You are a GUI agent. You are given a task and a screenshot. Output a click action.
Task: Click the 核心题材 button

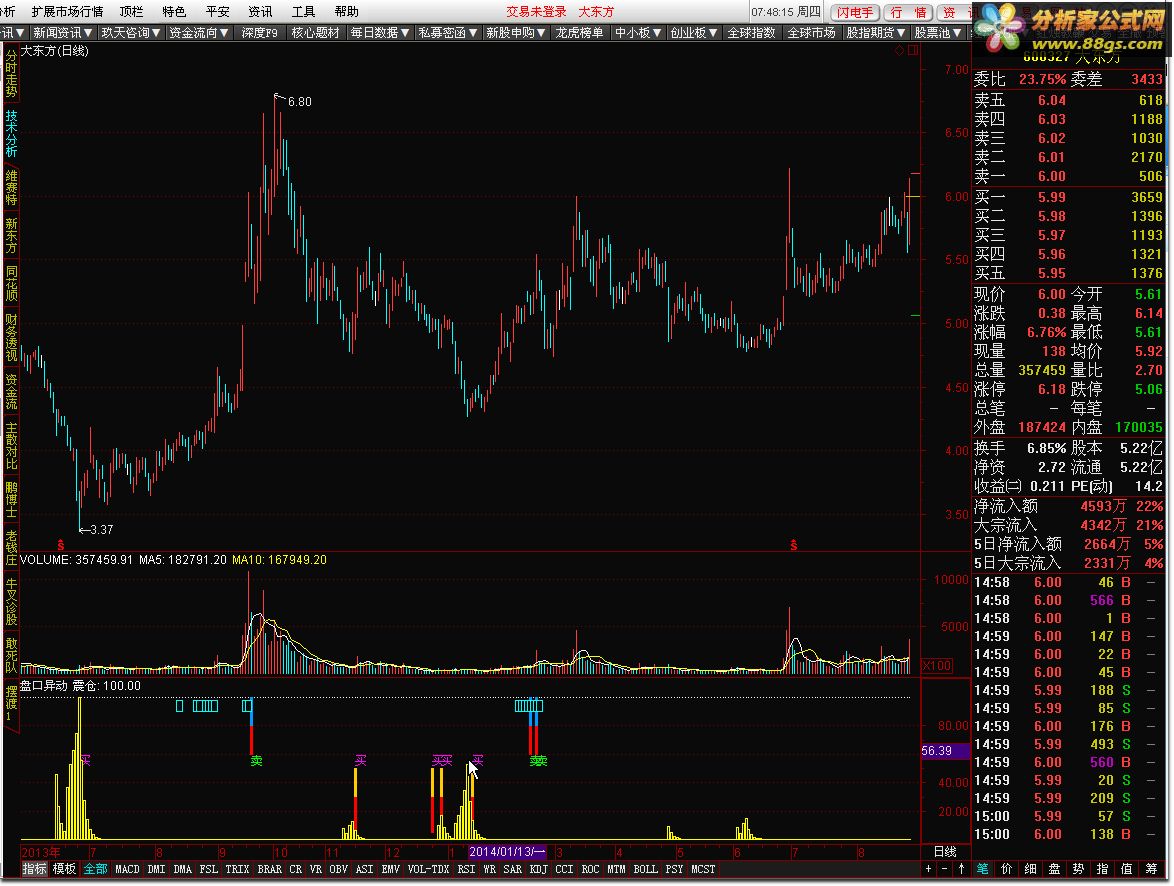315,32
